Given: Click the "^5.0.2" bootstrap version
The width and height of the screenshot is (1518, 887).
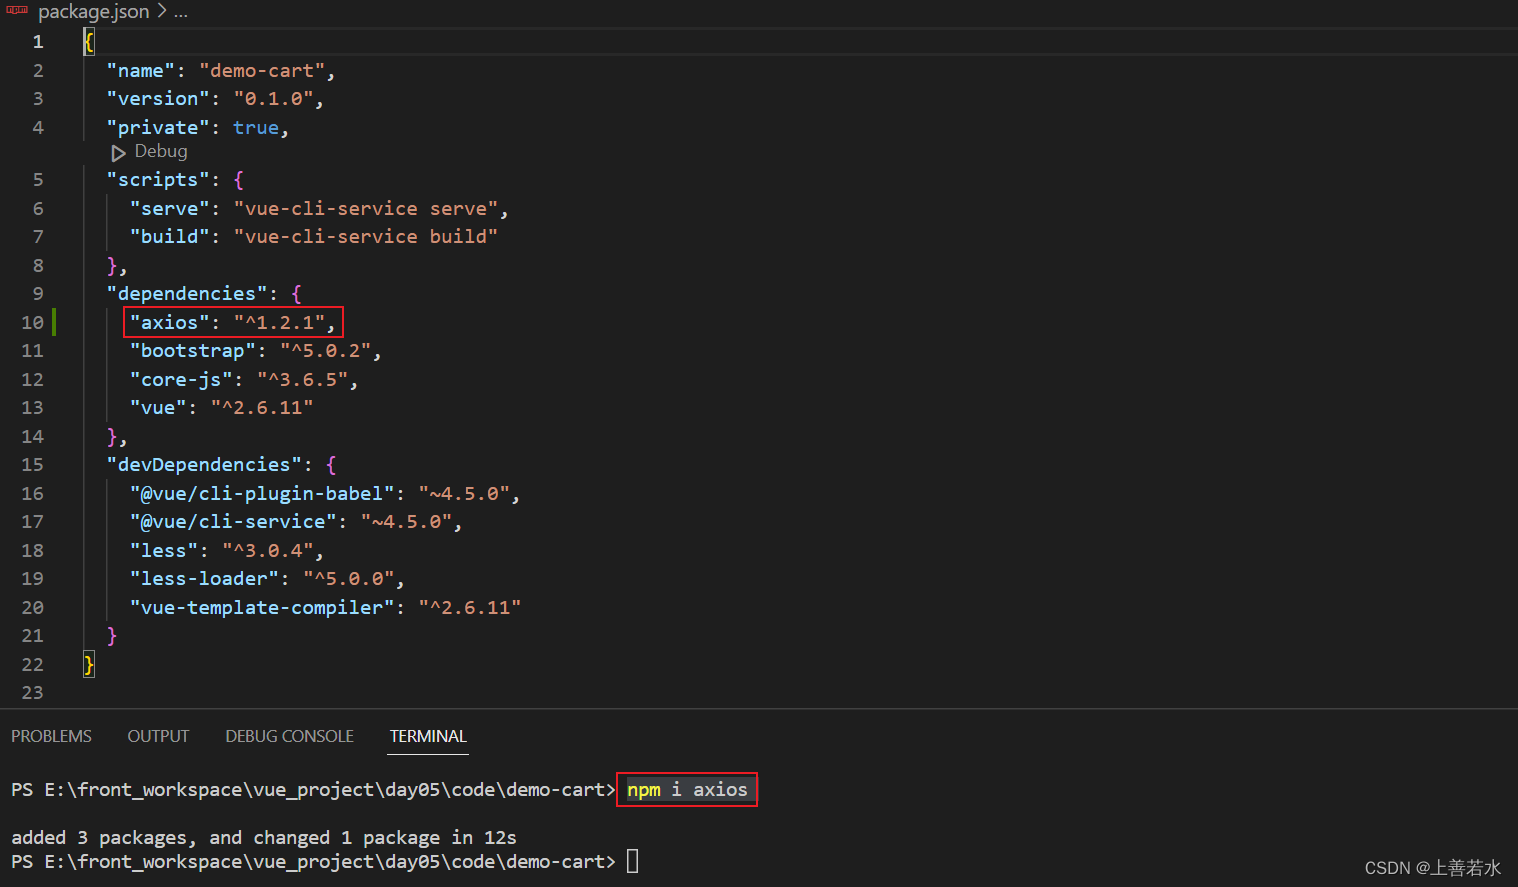Looking at the screenshot, I should [325, 351].
